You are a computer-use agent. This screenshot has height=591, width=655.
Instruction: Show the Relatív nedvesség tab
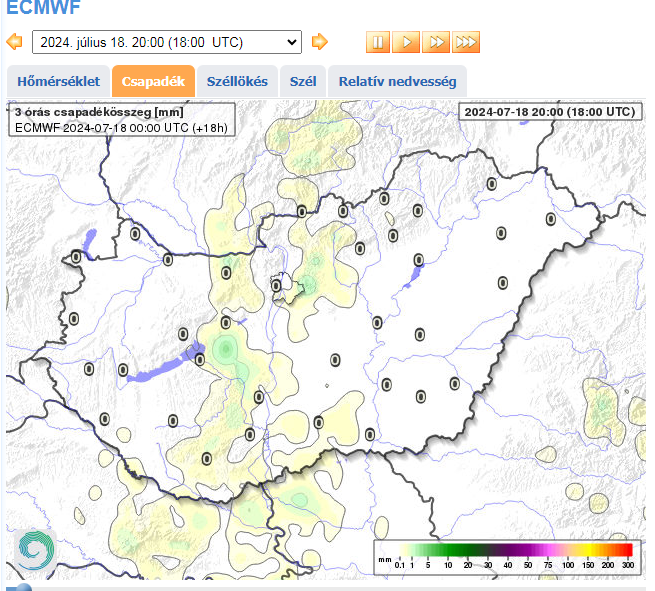(x=397, y=81)
